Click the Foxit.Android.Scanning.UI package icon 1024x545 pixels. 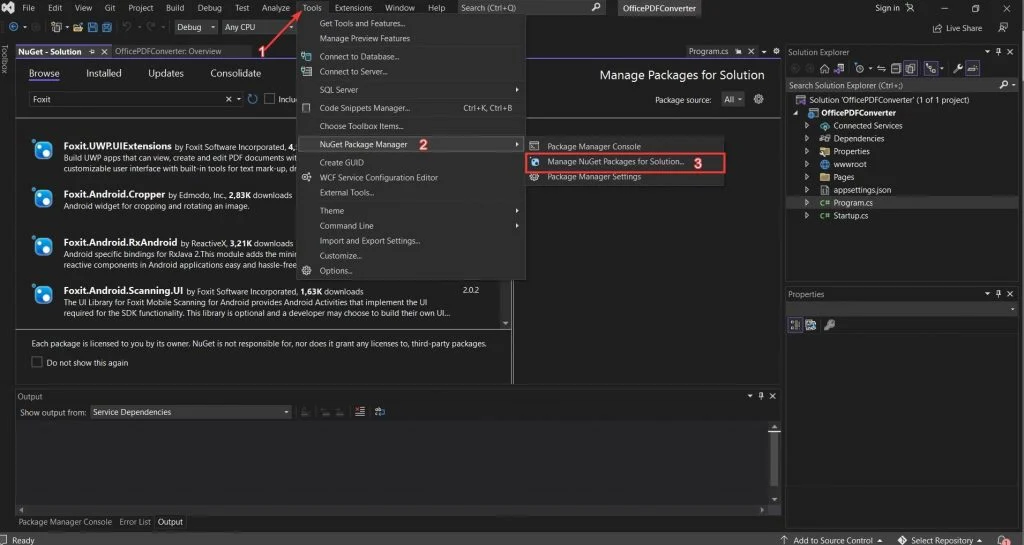click(x=43, y=294)
